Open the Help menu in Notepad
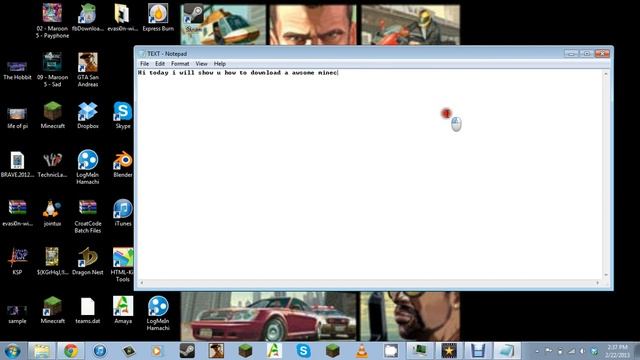 (x=220, y=64)
